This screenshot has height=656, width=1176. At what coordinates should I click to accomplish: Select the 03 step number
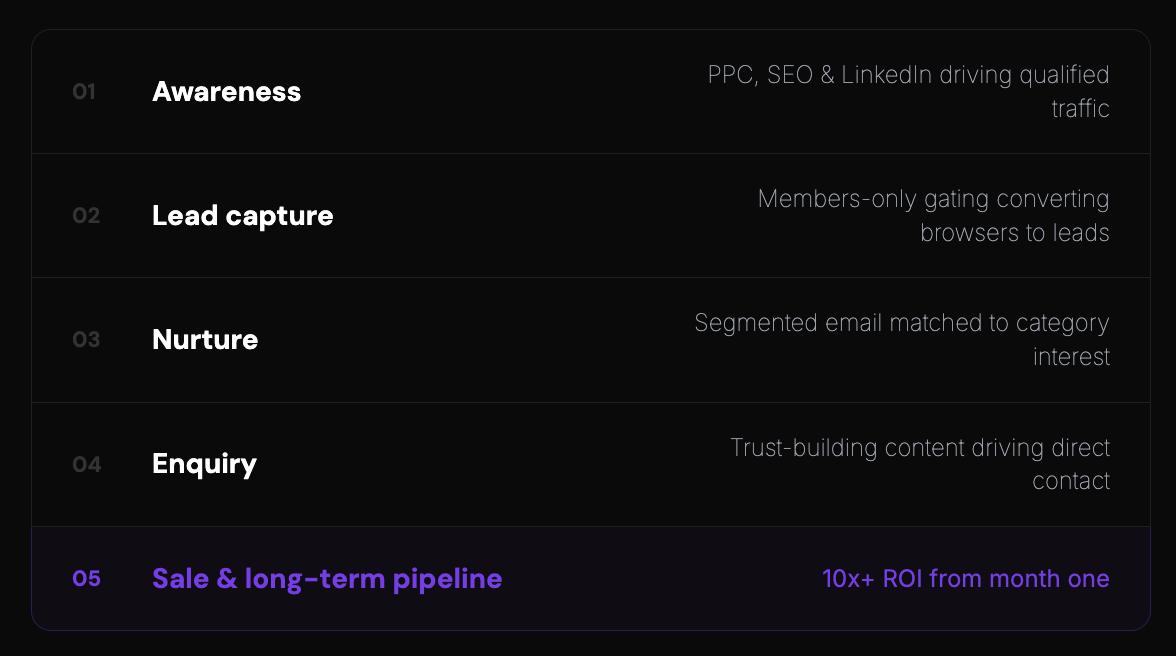click(86, 340)
